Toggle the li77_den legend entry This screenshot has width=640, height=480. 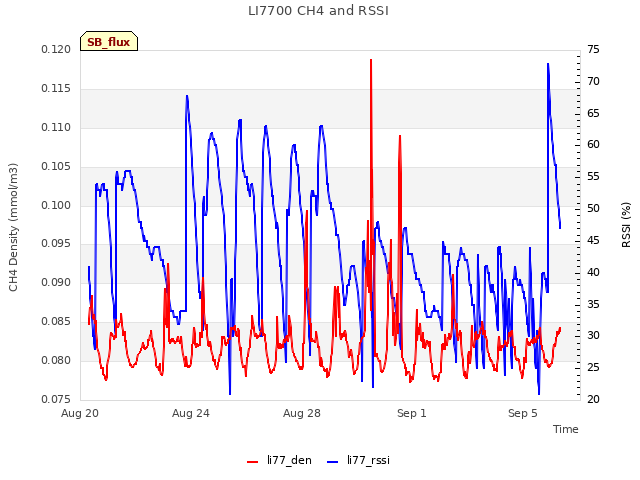[x=280, y=460]
